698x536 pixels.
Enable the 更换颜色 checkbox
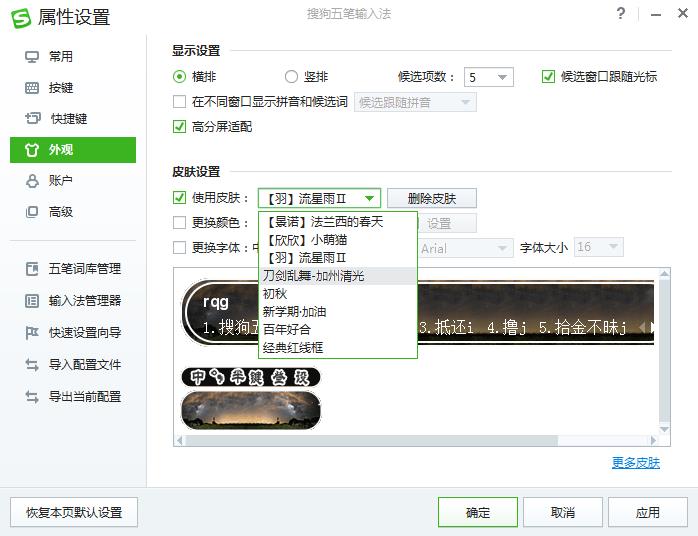coord(179,223)
